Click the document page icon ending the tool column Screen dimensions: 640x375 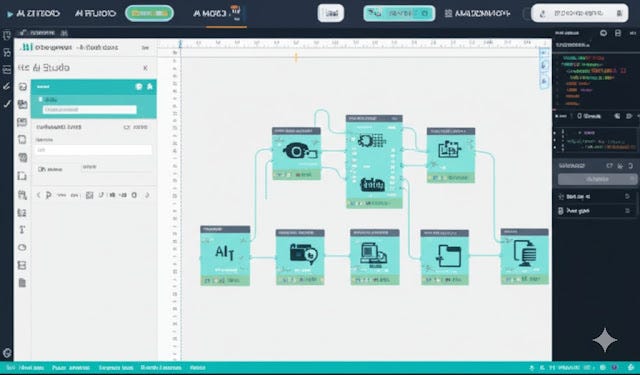pos(22,282)
